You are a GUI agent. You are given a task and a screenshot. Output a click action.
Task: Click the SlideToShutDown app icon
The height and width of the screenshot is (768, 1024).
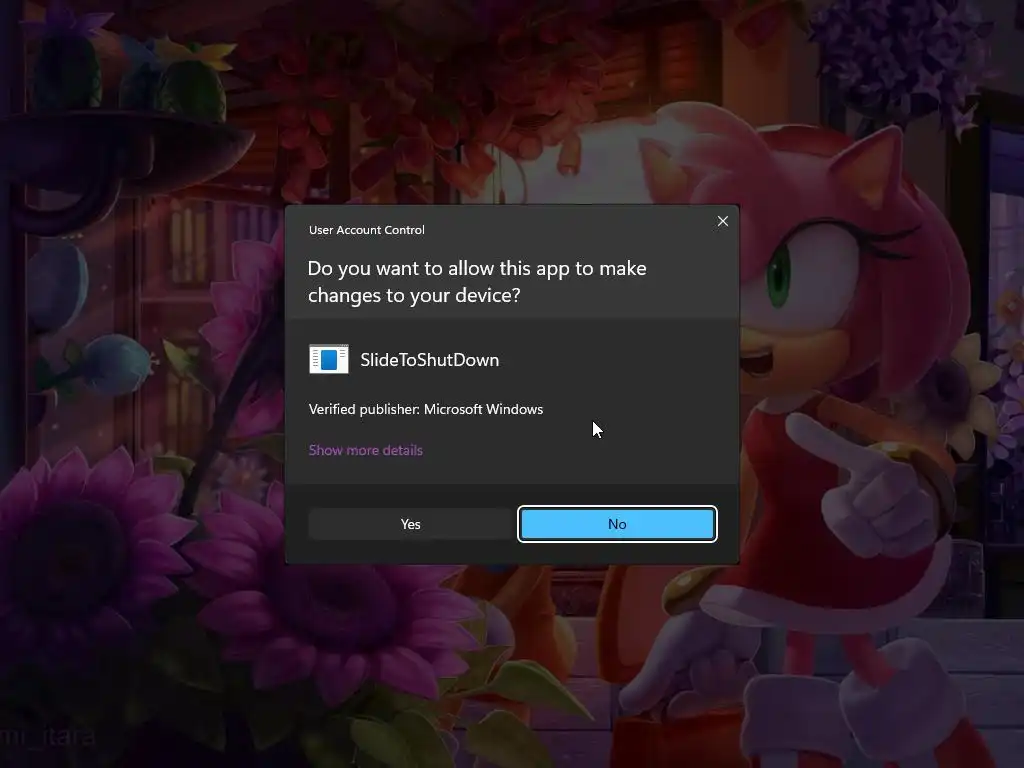pos(328,359)
